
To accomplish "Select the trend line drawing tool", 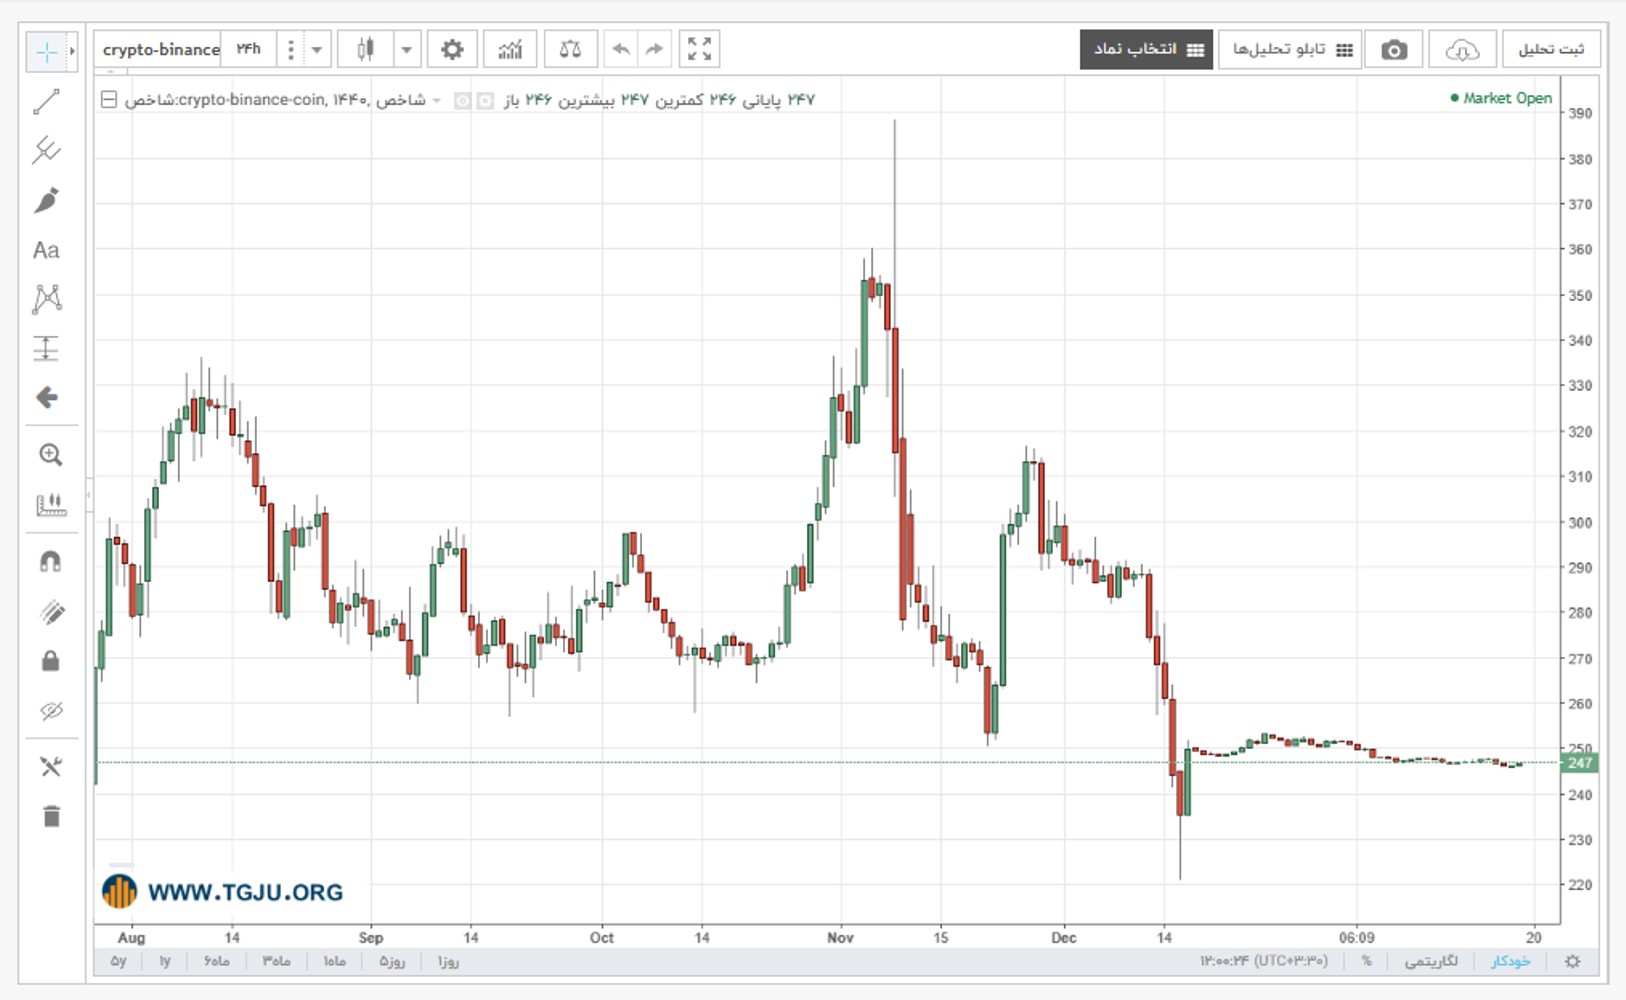I will [46, 101].
